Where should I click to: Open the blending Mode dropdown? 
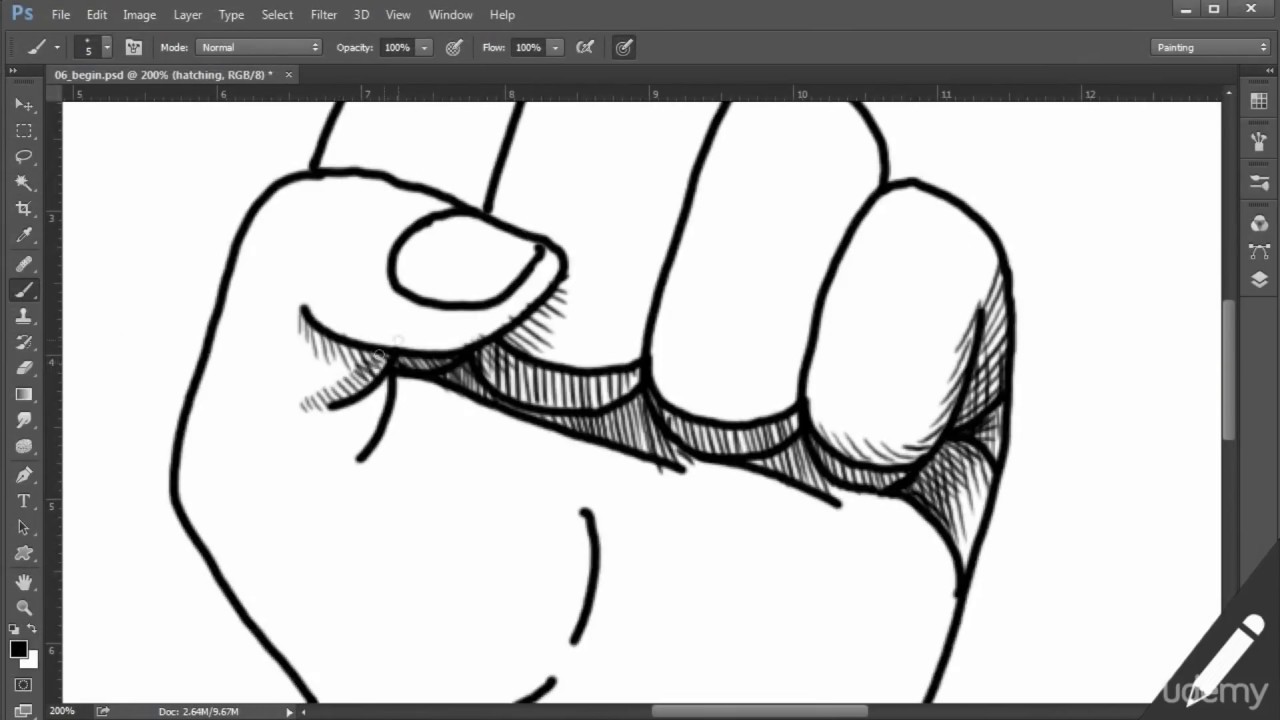(259, 47)
